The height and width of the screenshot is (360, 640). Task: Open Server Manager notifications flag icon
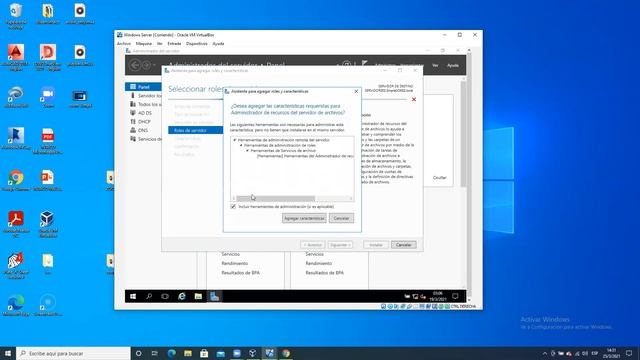[x=364, y=64]
